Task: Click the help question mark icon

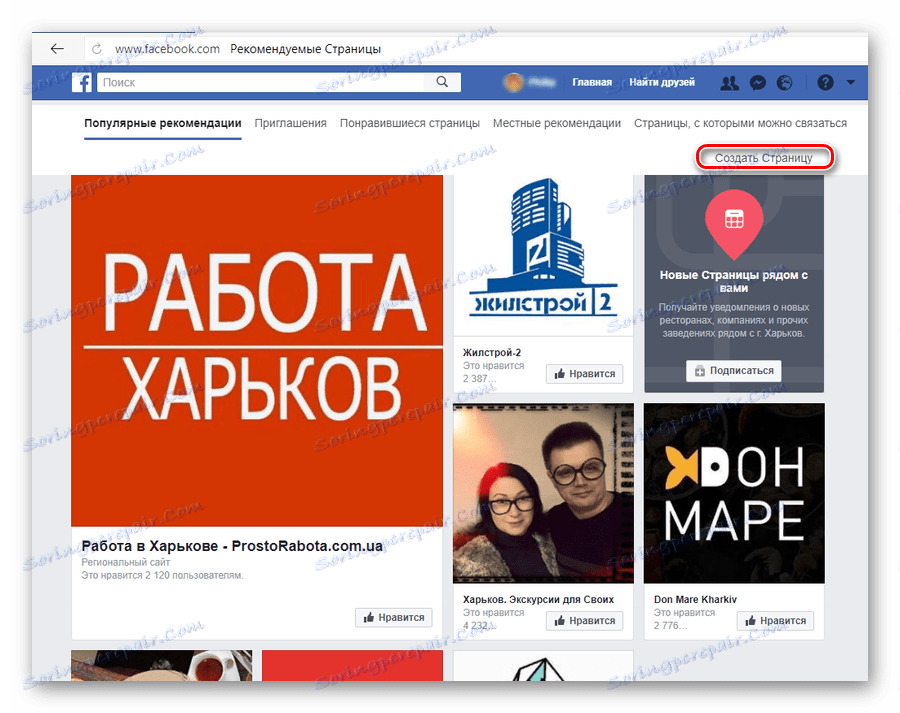Action: (824, 83)
